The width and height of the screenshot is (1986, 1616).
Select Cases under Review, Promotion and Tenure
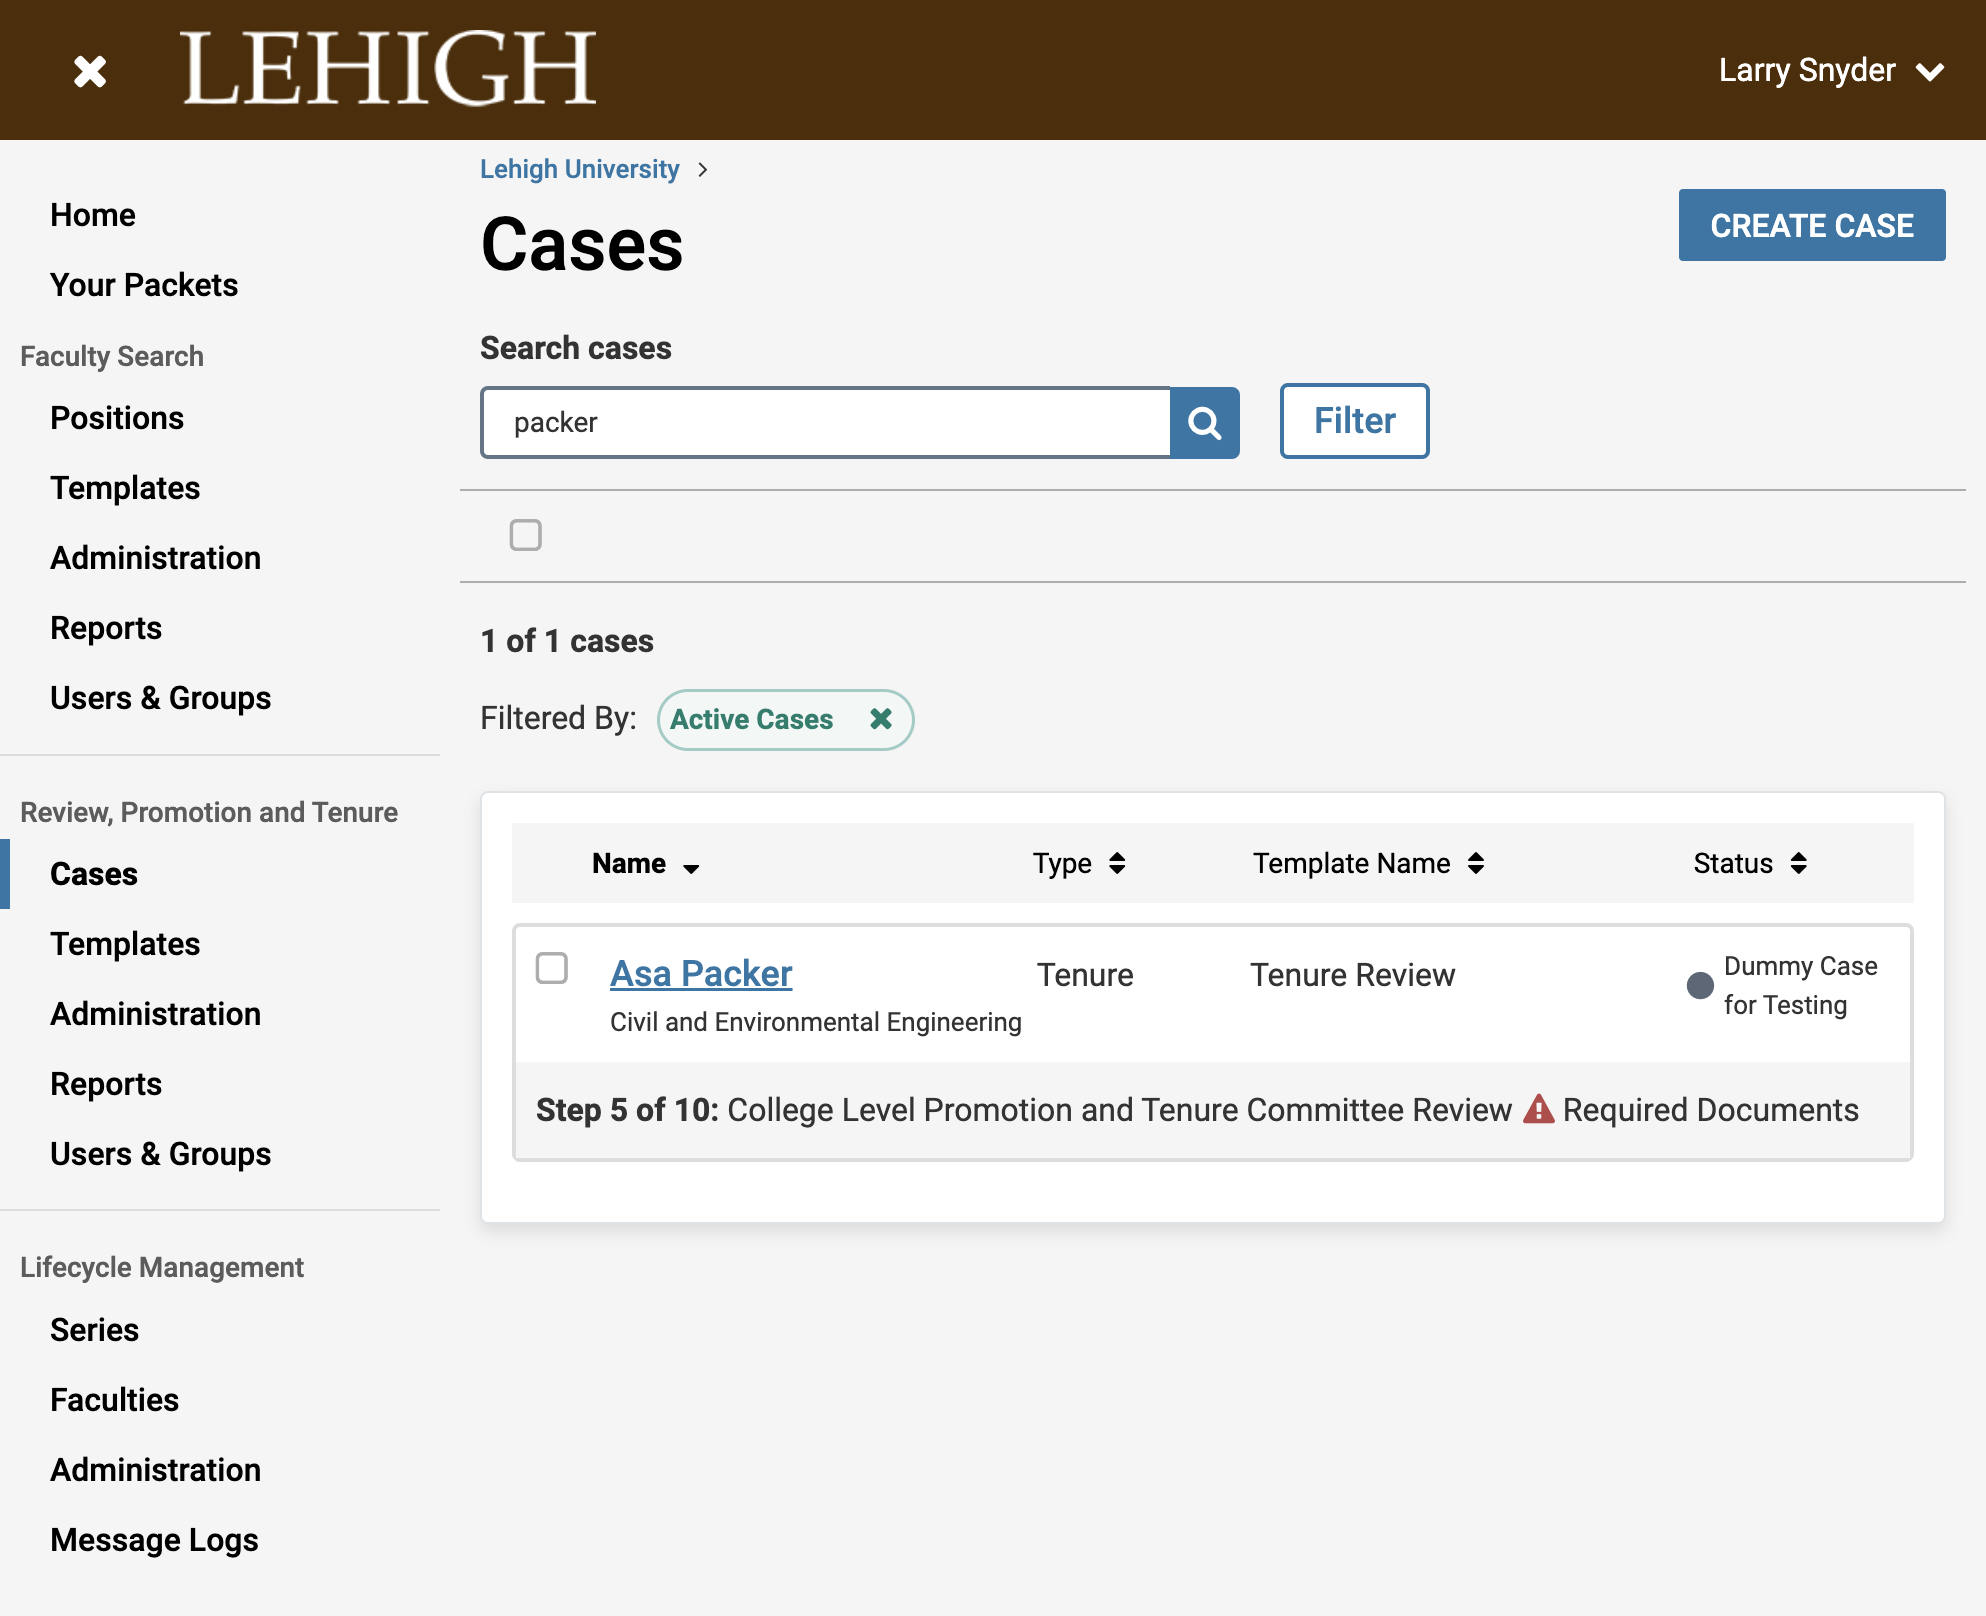point(94,874)
